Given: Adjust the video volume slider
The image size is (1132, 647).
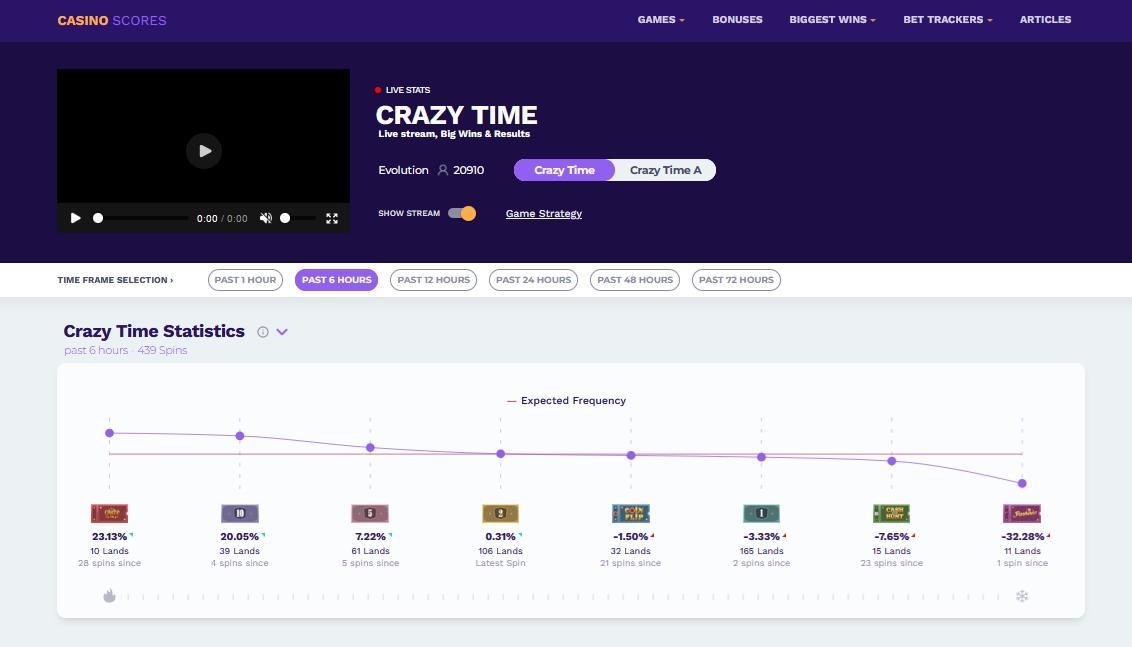Looking at the screenshot, I should (297, 218).
